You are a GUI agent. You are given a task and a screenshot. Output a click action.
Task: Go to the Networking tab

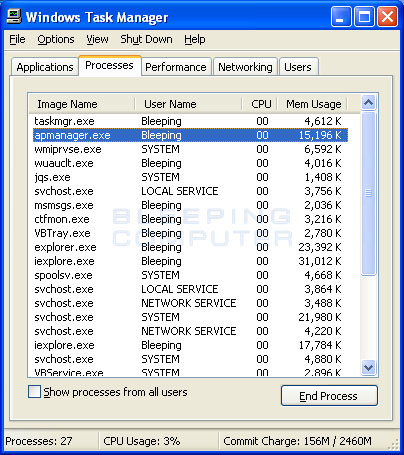pos(245,67)
